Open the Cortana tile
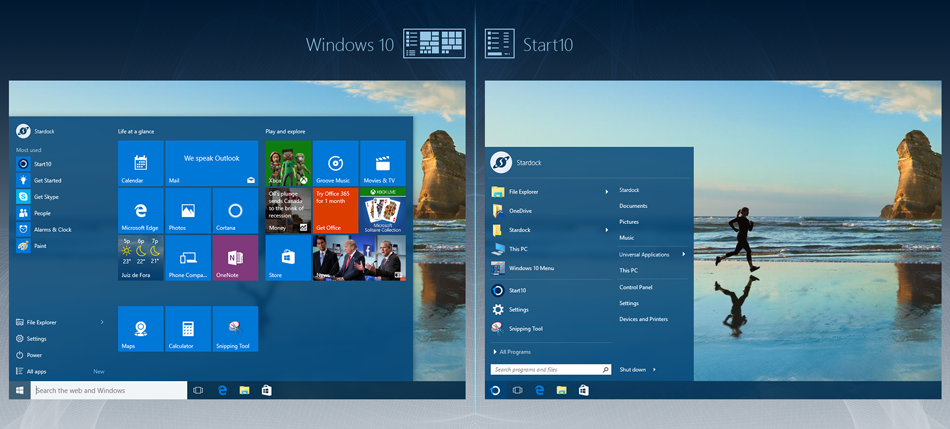950x429 pixels. [x=235, y=210]
